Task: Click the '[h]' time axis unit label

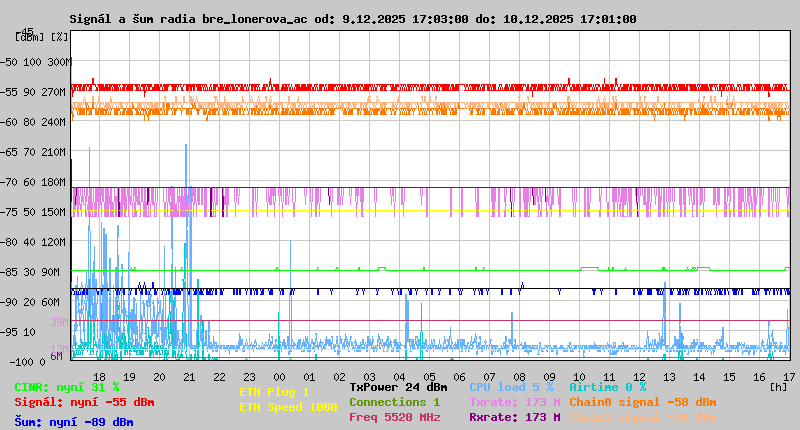Action: [779, 387]
